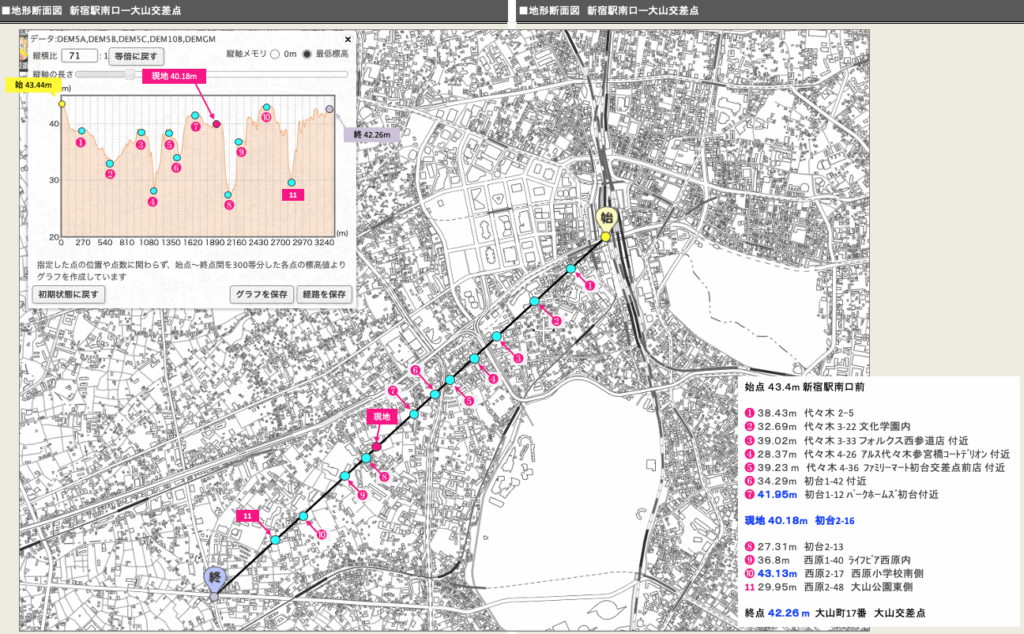Select cyan waypoint 8 on the map route
Screen dimensions: 1024x634
tap(366, 458)
